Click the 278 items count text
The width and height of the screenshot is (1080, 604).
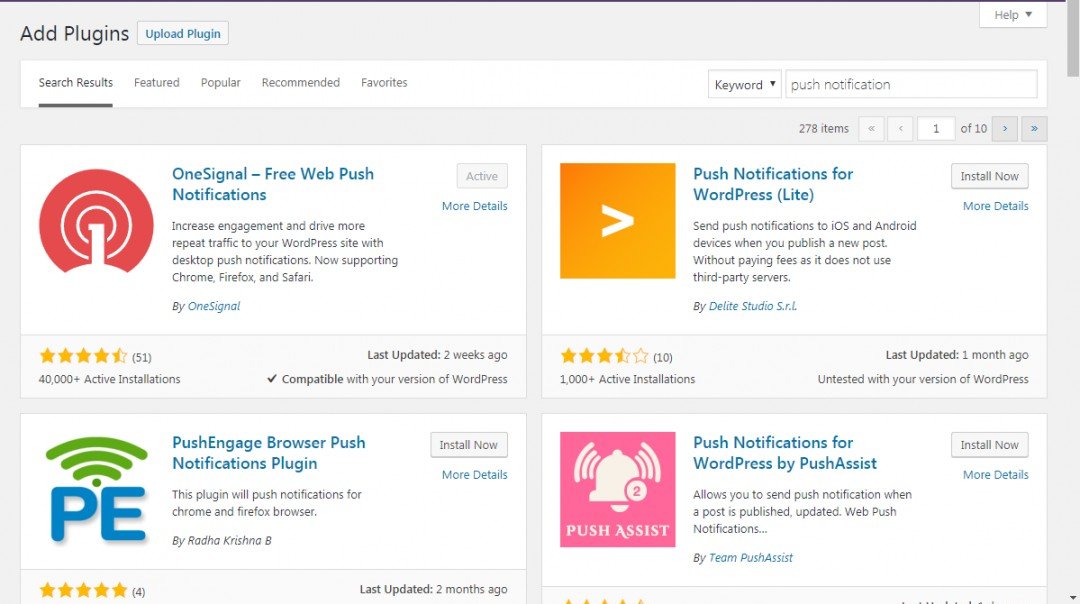point(824,129)
